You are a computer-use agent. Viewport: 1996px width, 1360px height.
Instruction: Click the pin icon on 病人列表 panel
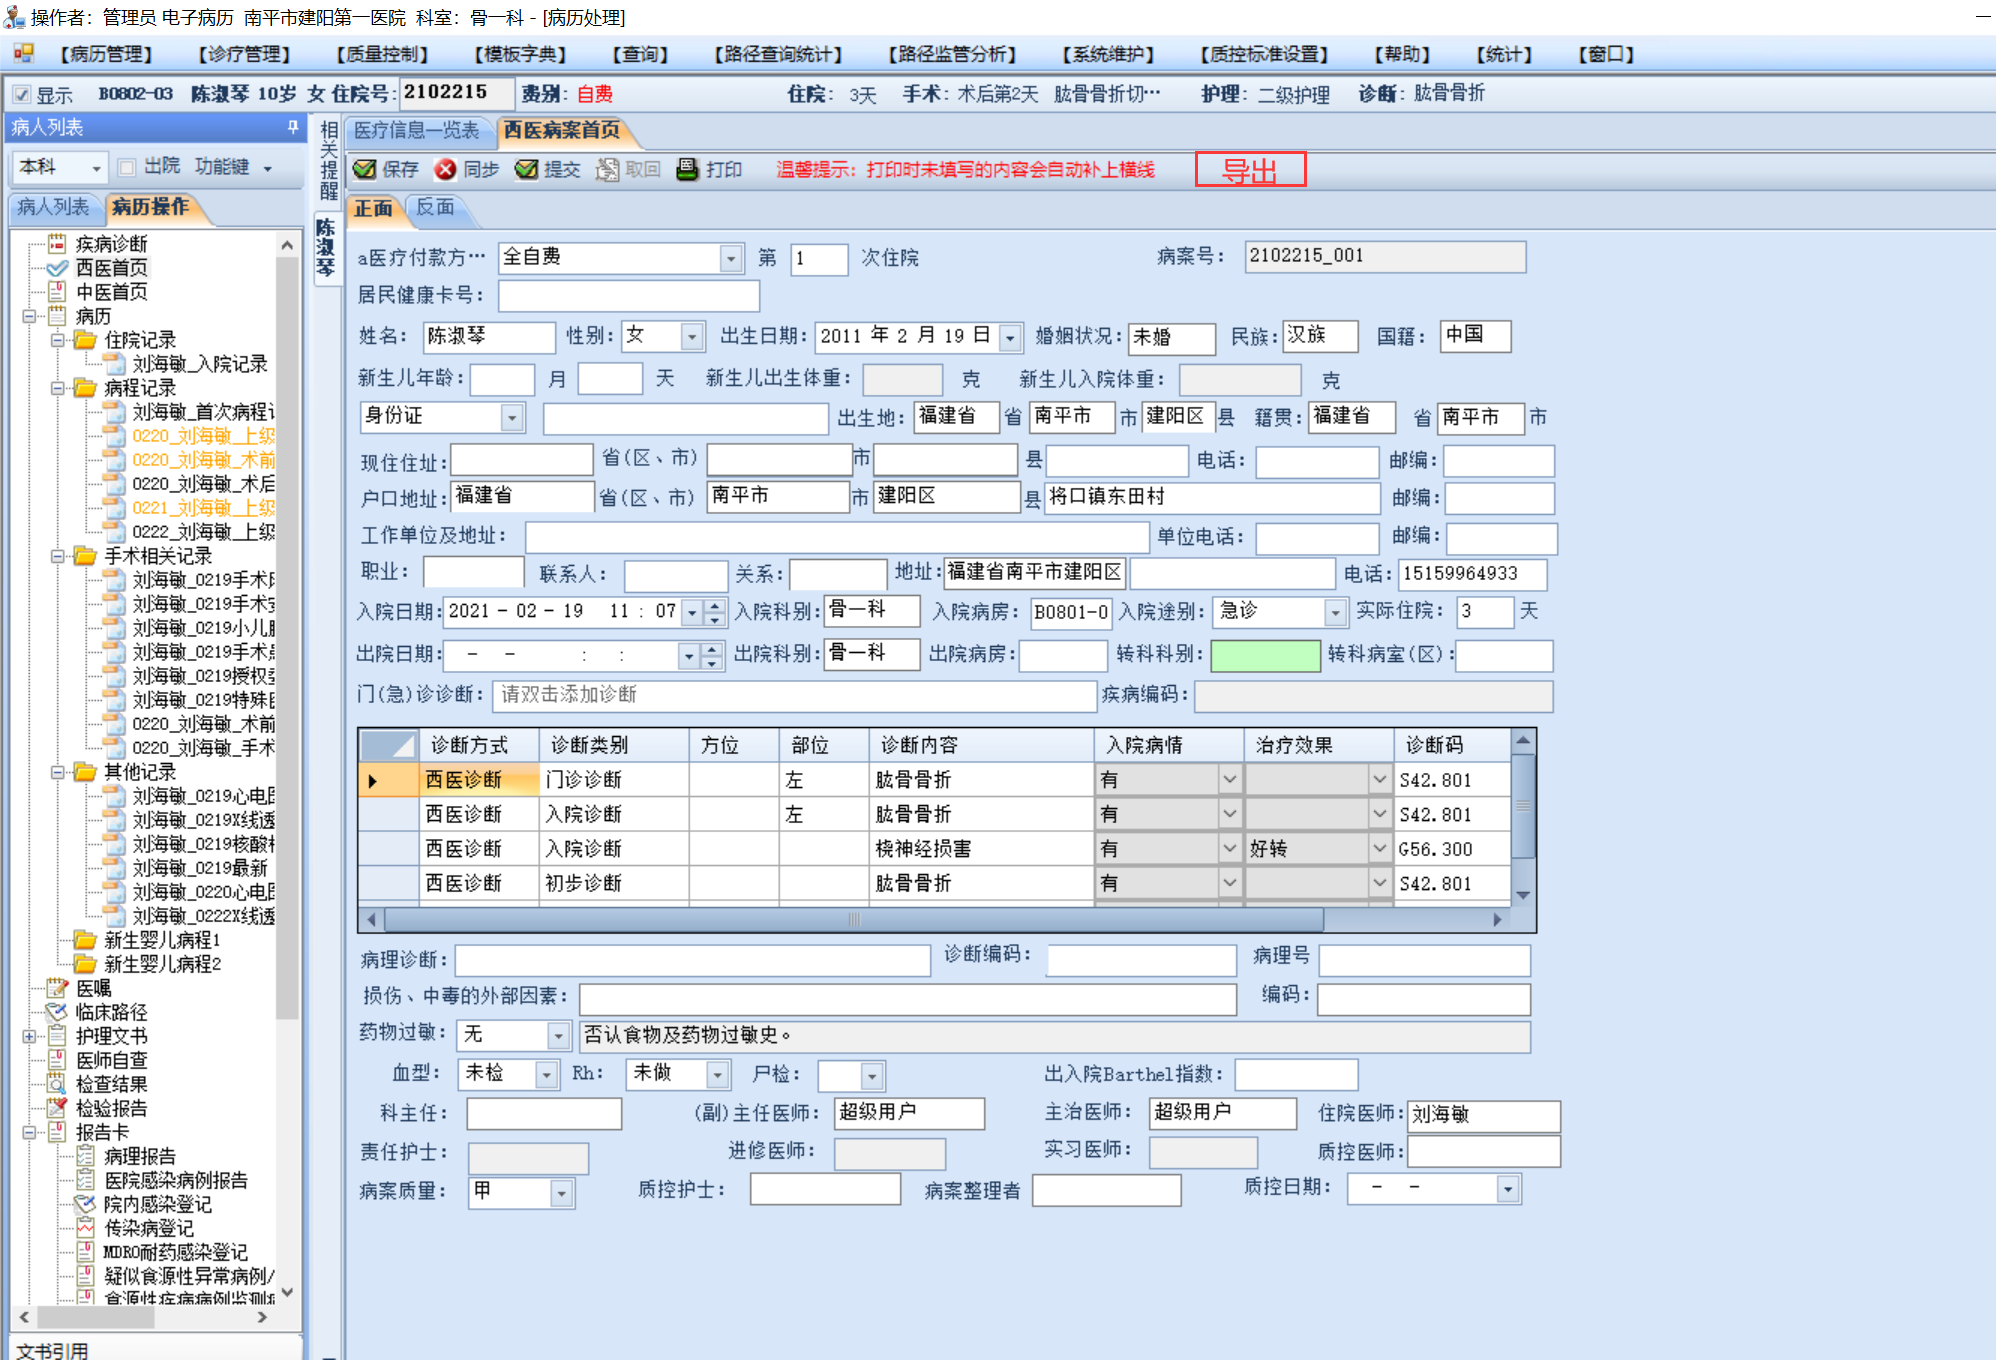point(293,127)
